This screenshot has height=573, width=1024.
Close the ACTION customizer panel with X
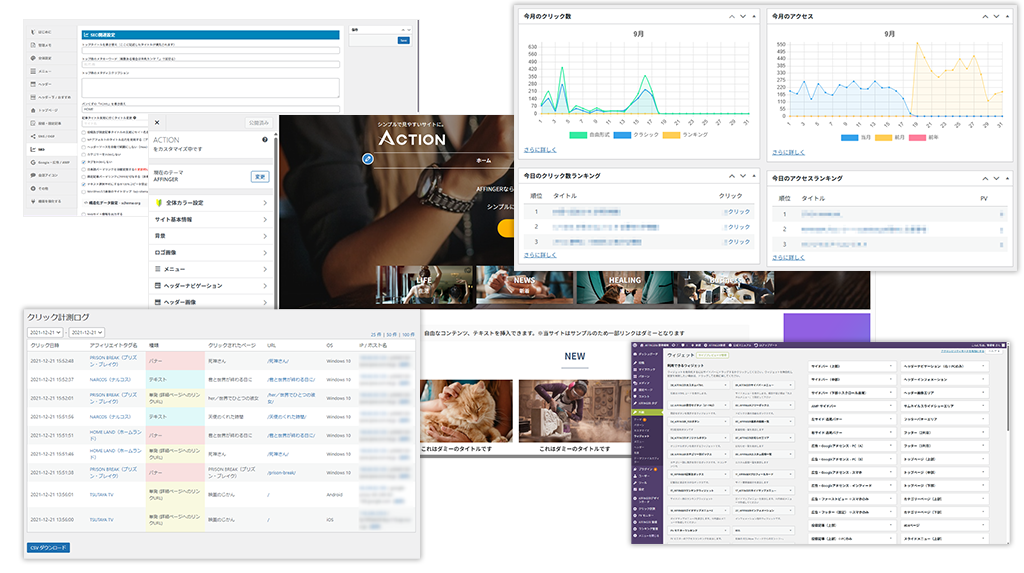click(x=157, y=122)
